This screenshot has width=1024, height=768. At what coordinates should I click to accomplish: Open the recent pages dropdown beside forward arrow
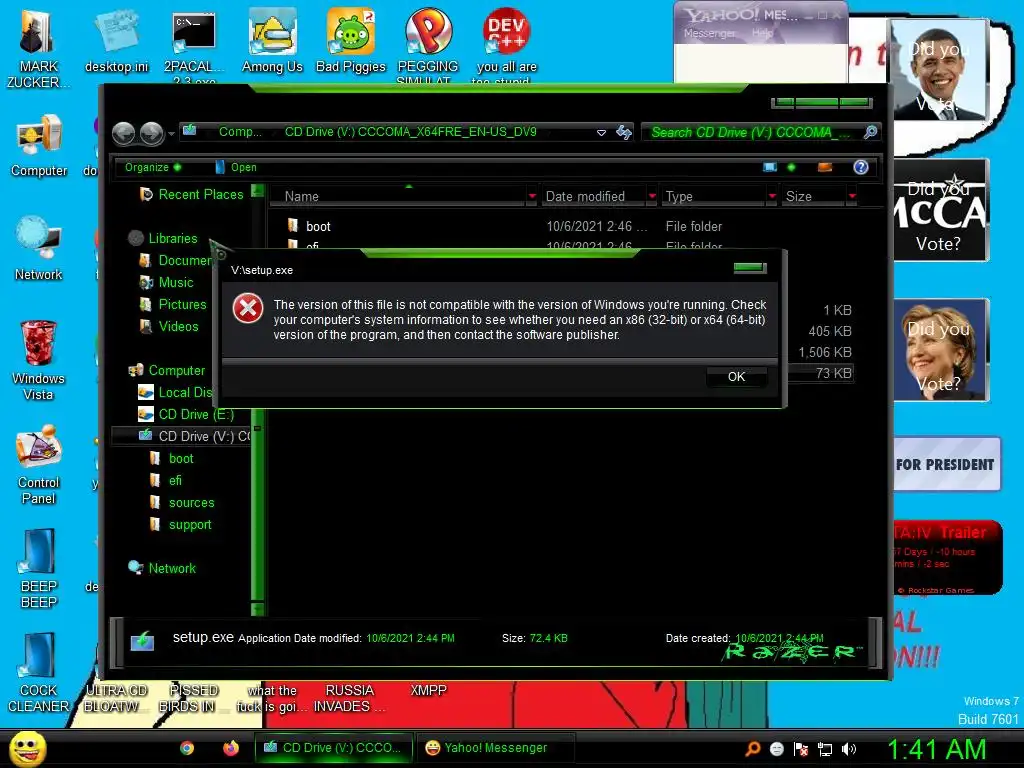point(171,134)
